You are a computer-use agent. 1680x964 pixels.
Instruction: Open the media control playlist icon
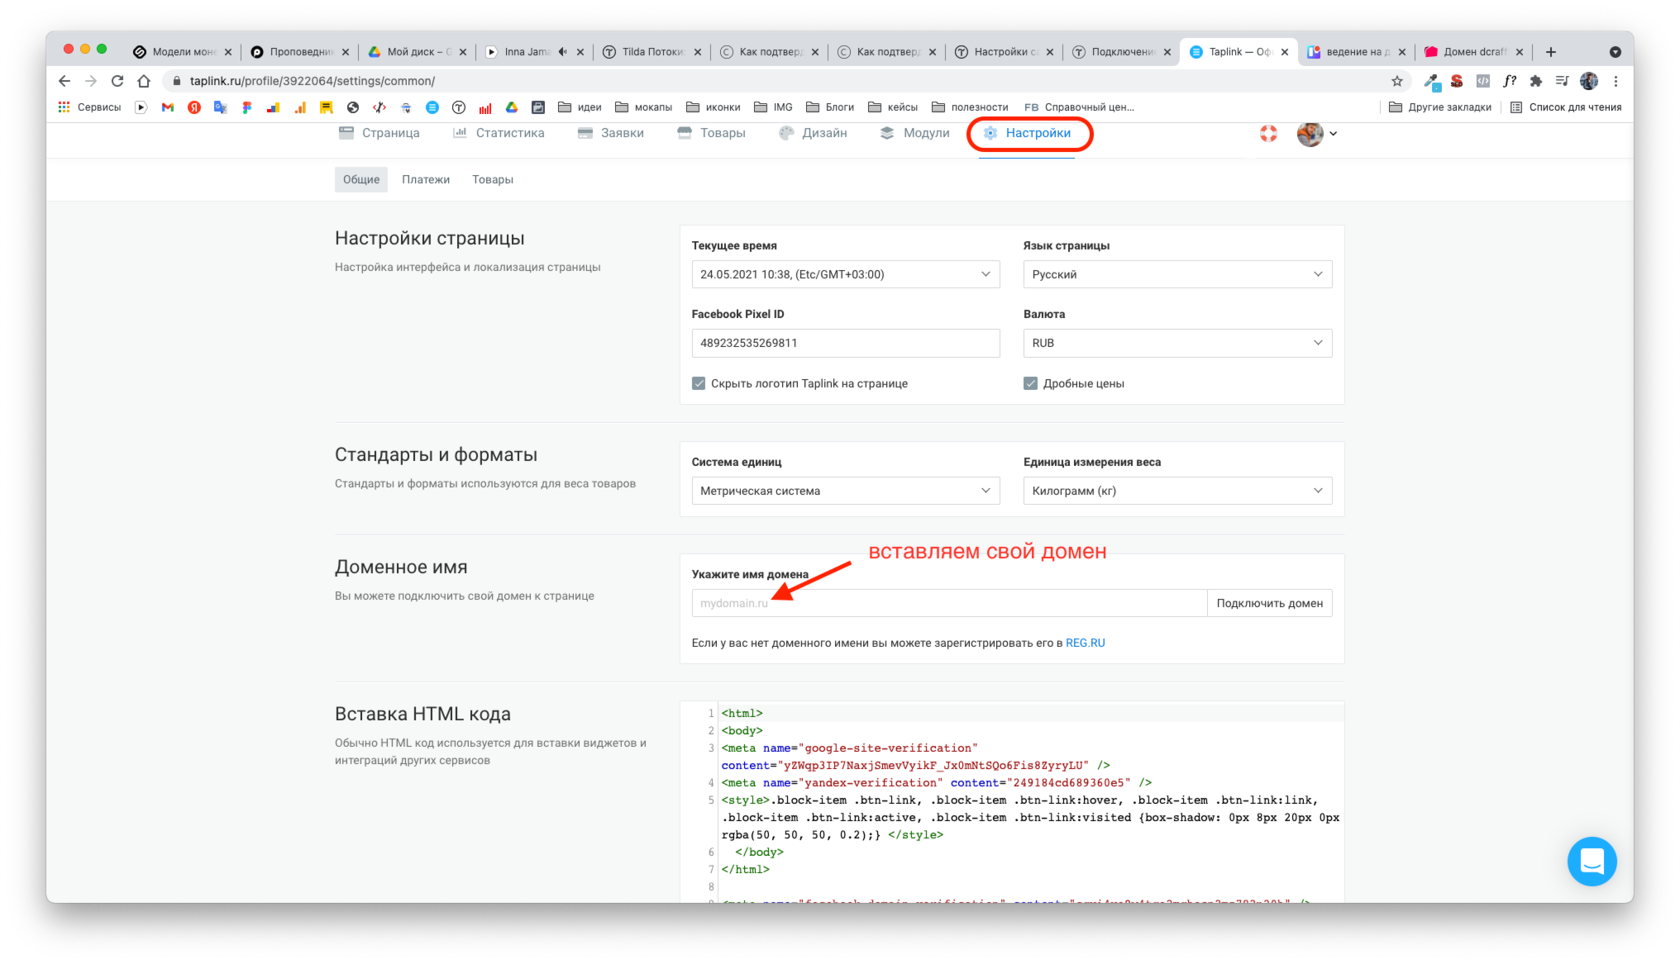pyautogui.click(x=1562, y=81)
